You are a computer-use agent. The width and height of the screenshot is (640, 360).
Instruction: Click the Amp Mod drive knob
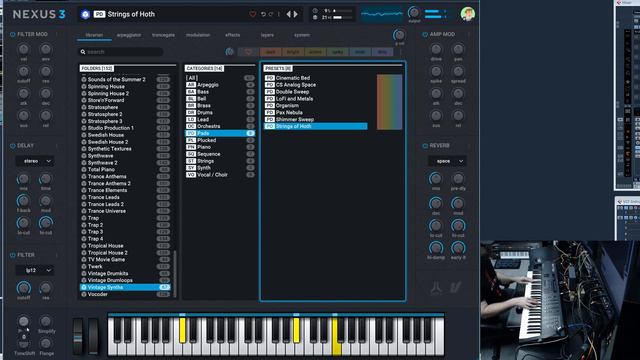click(x=436, y=49)
